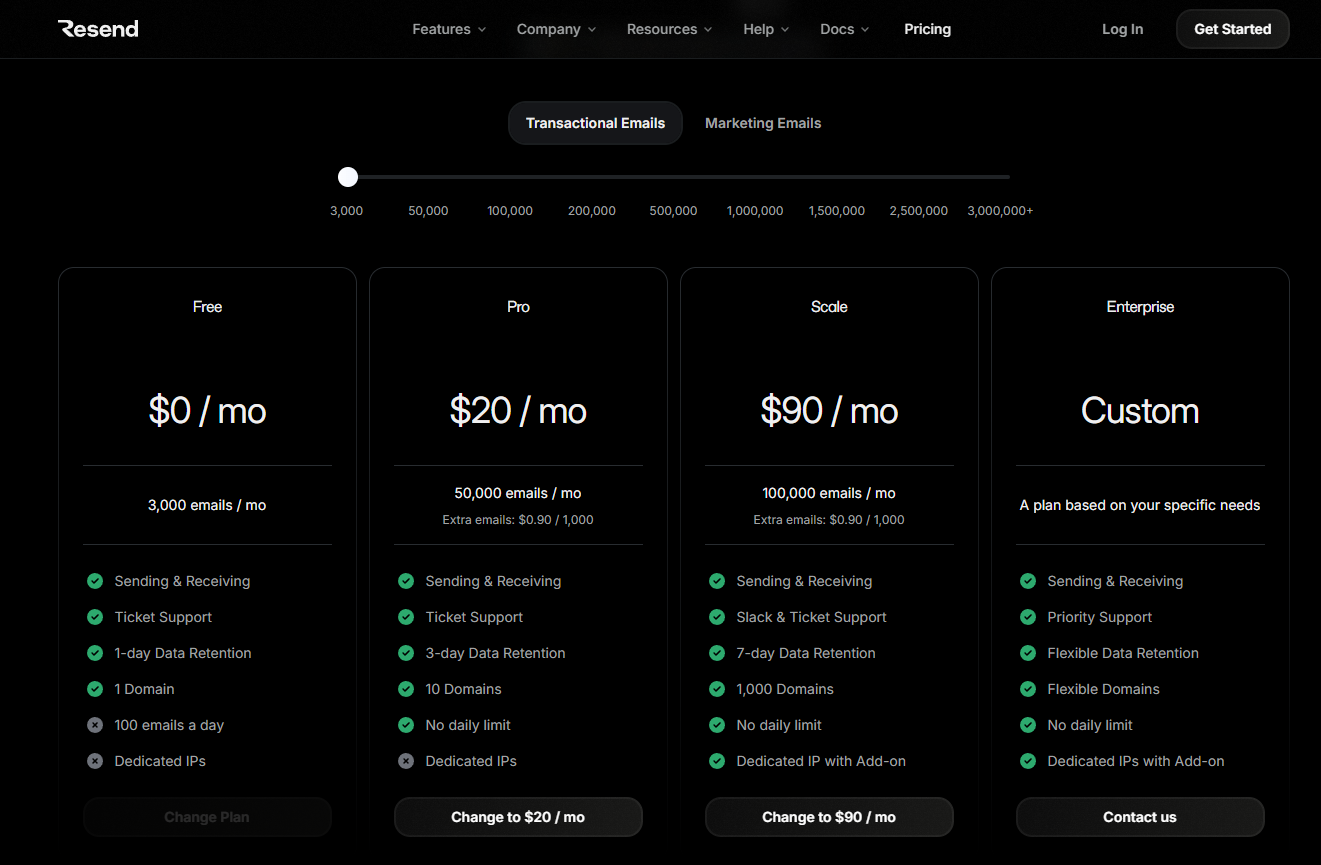Viewport: 1321px width, 865px height.
Task: Select the Transactional Emails tab
Action: [x=595, y=123]
